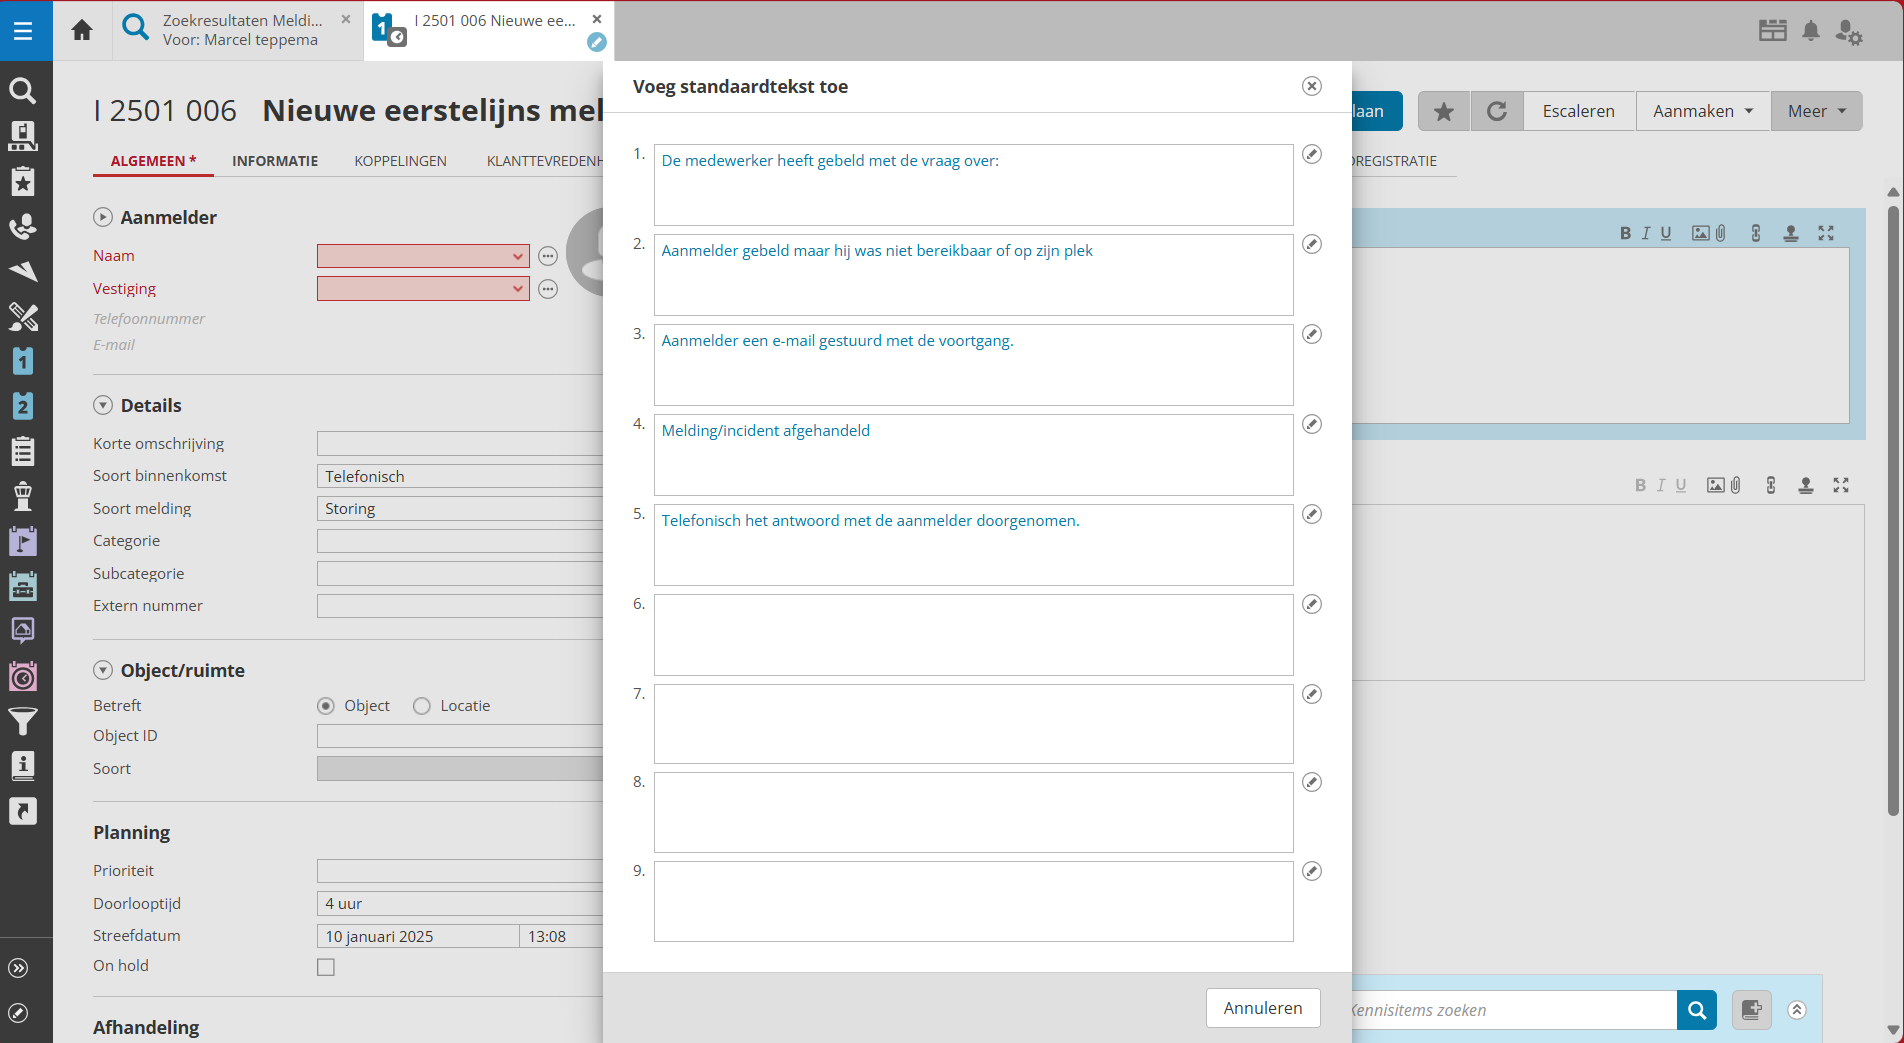This screenshot has width=1904, height=1043.
Task: Switch to the KOPPELINGEN tab
Action: tap(400, 161)
